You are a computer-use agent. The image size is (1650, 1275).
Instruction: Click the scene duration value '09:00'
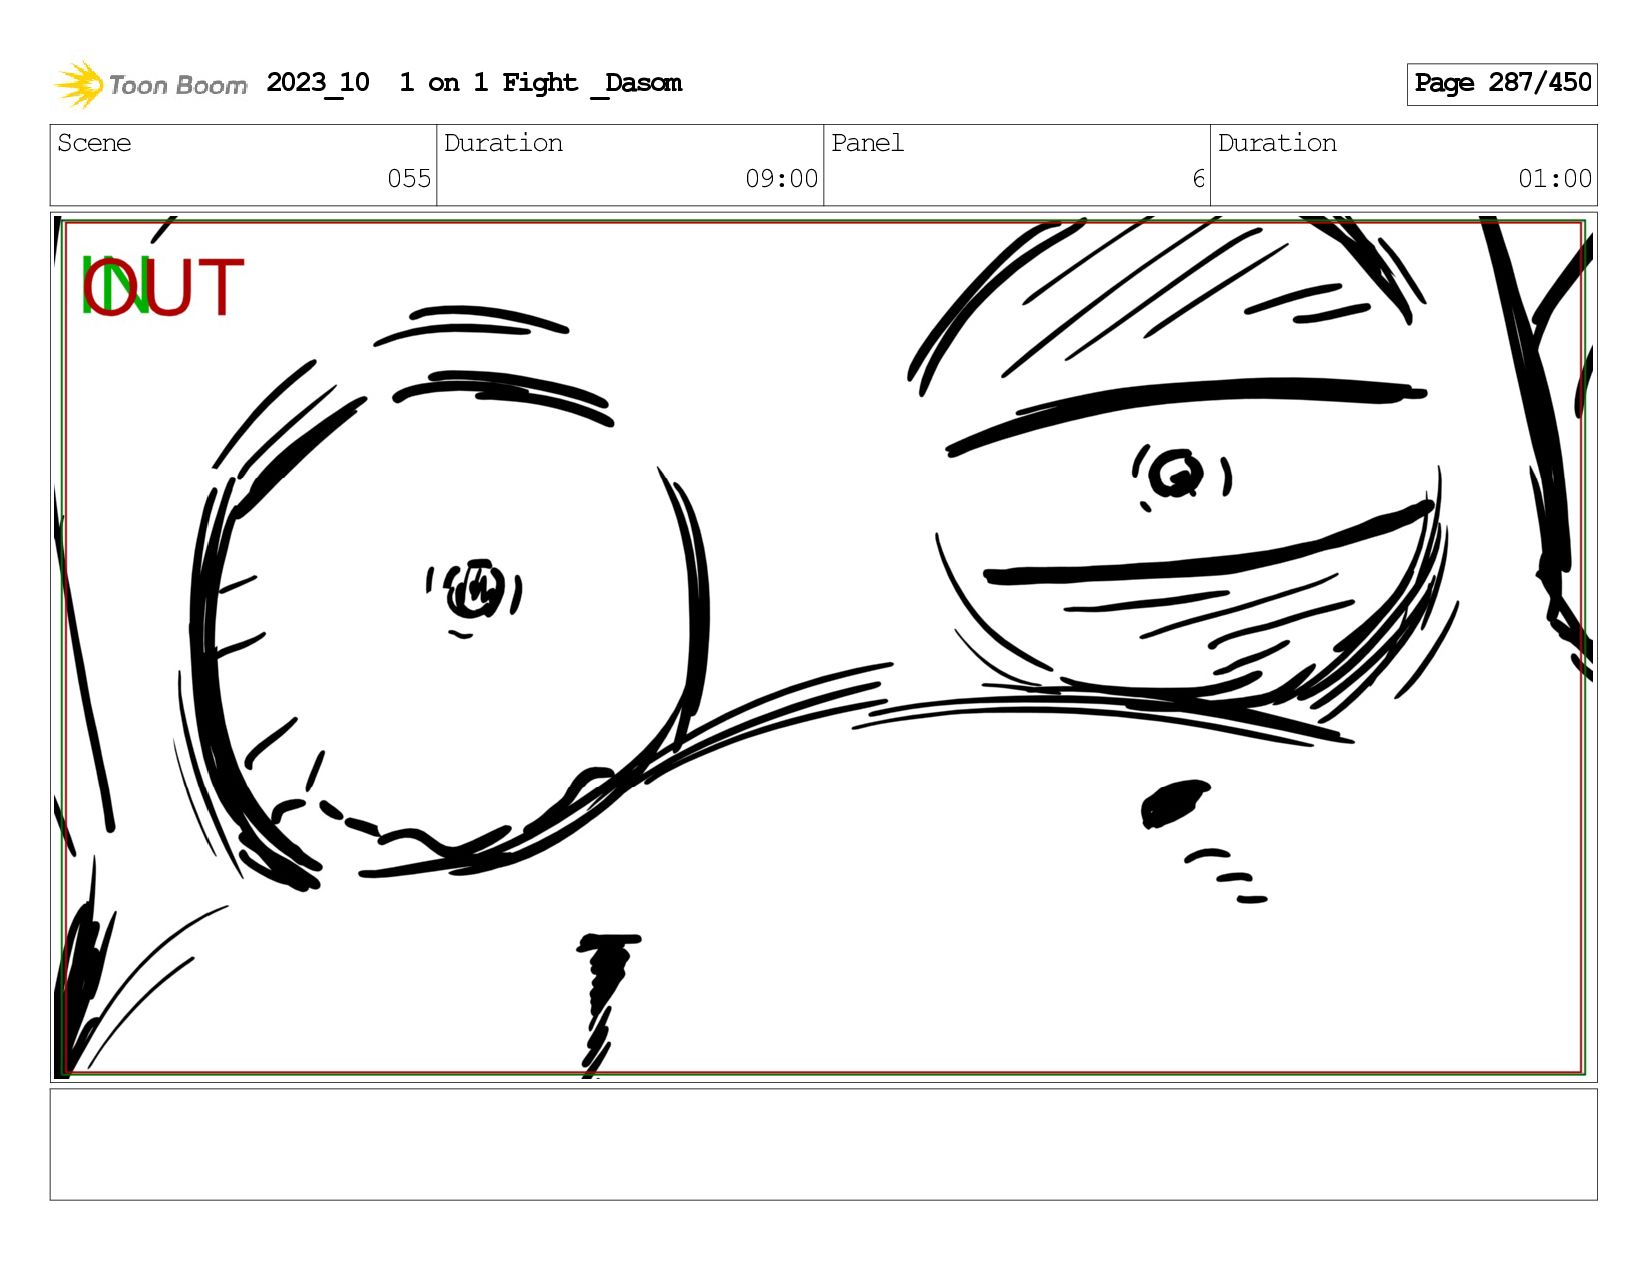[x=781, y=179]
